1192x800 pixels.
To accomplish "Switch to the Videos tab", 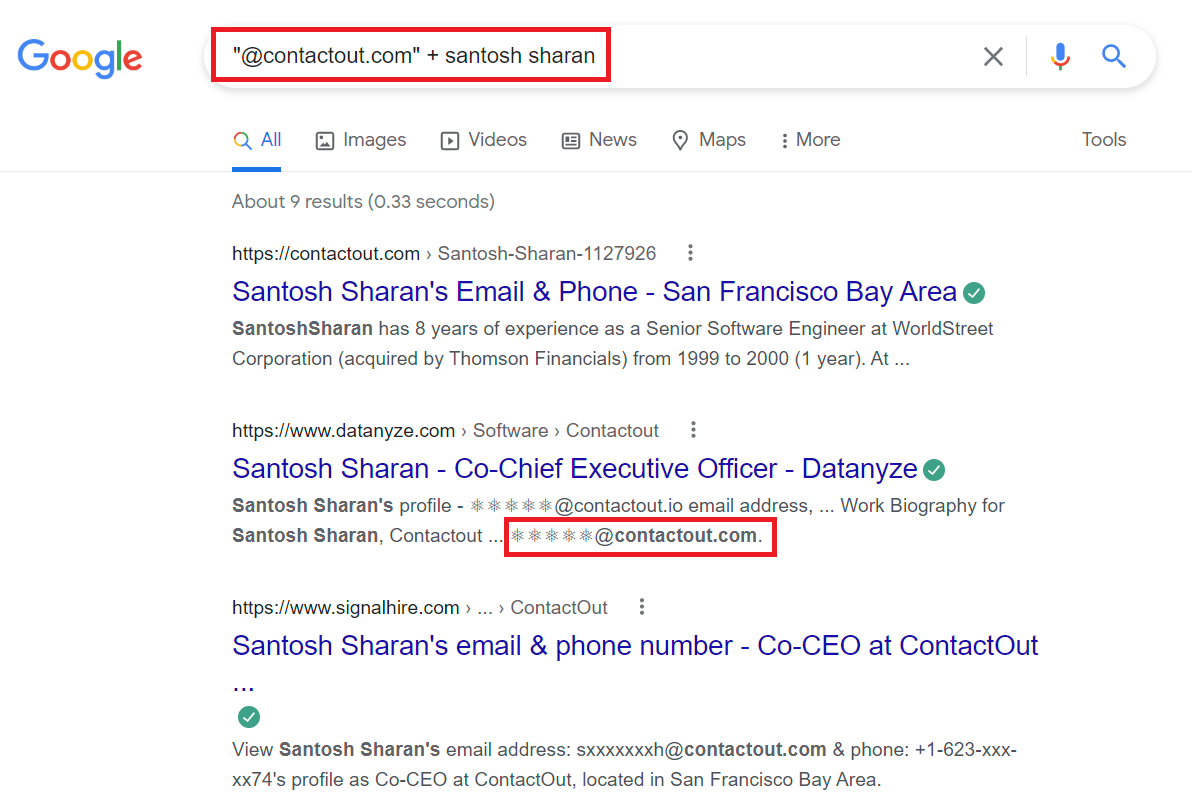I will [483, 140].
